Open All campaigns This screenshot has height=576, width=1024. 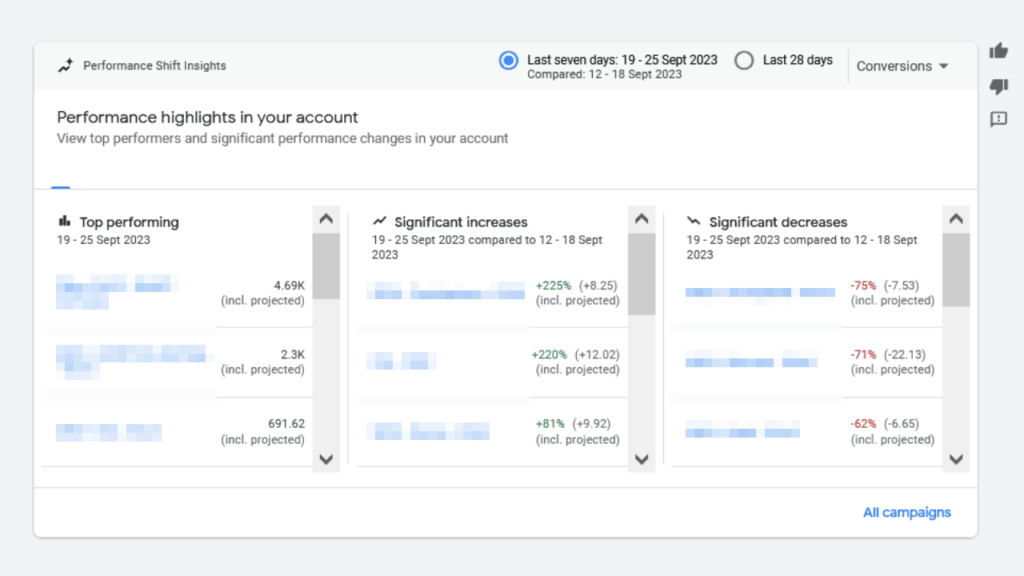tap(906, 512)
